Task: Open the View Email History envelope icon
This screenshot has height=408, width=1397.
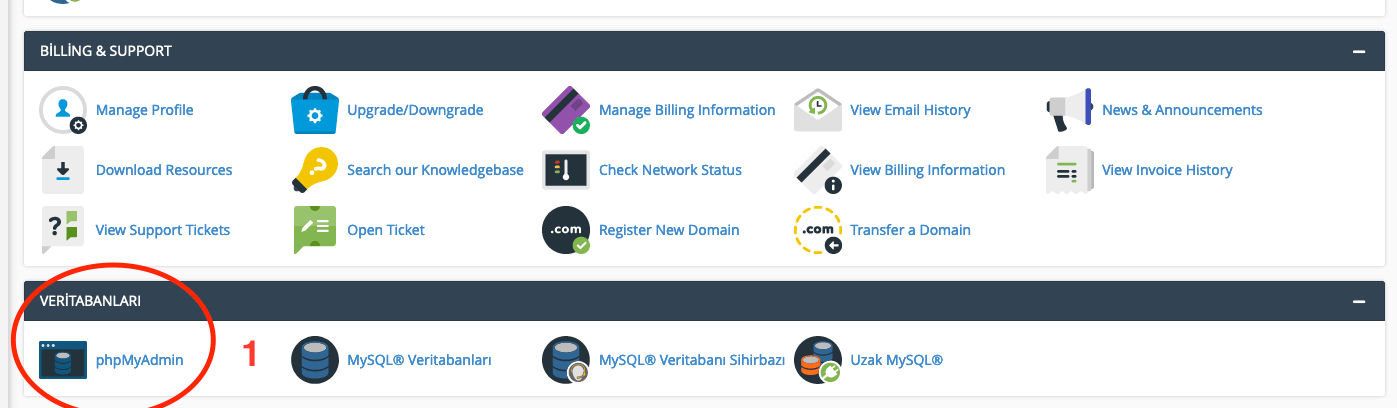Action: pyautogui.click(x=818, y=110)
